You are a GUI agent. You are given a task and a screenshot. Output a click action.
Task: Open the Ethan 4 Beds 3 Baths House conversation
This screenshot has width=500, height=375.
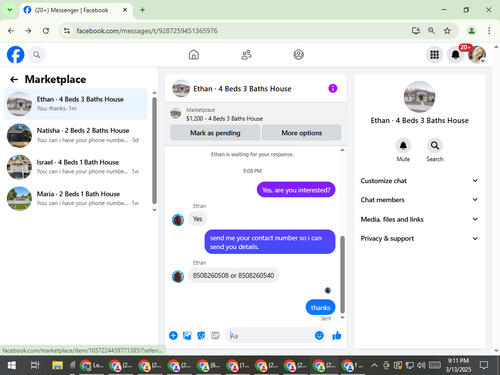coord(75,104)
